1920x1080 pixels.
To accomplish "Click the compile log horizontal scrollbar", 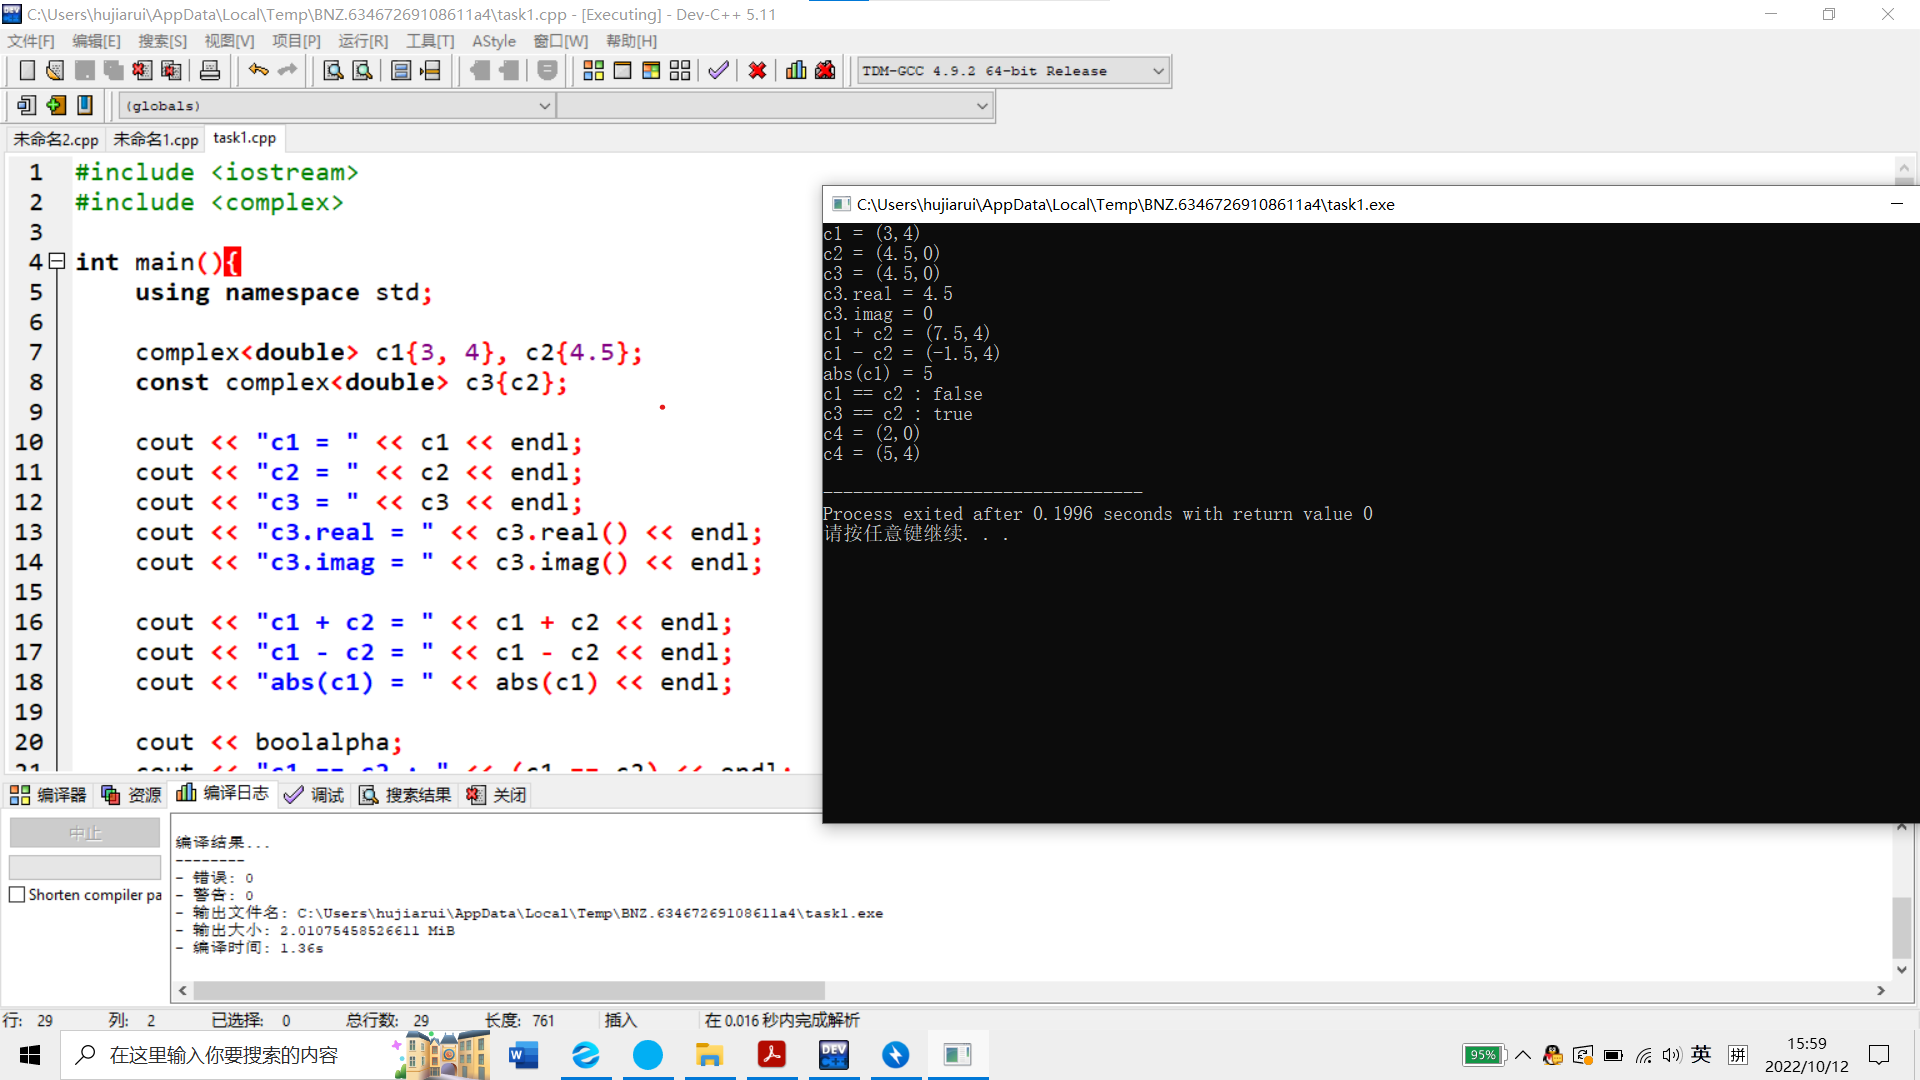I will (508, 990).
